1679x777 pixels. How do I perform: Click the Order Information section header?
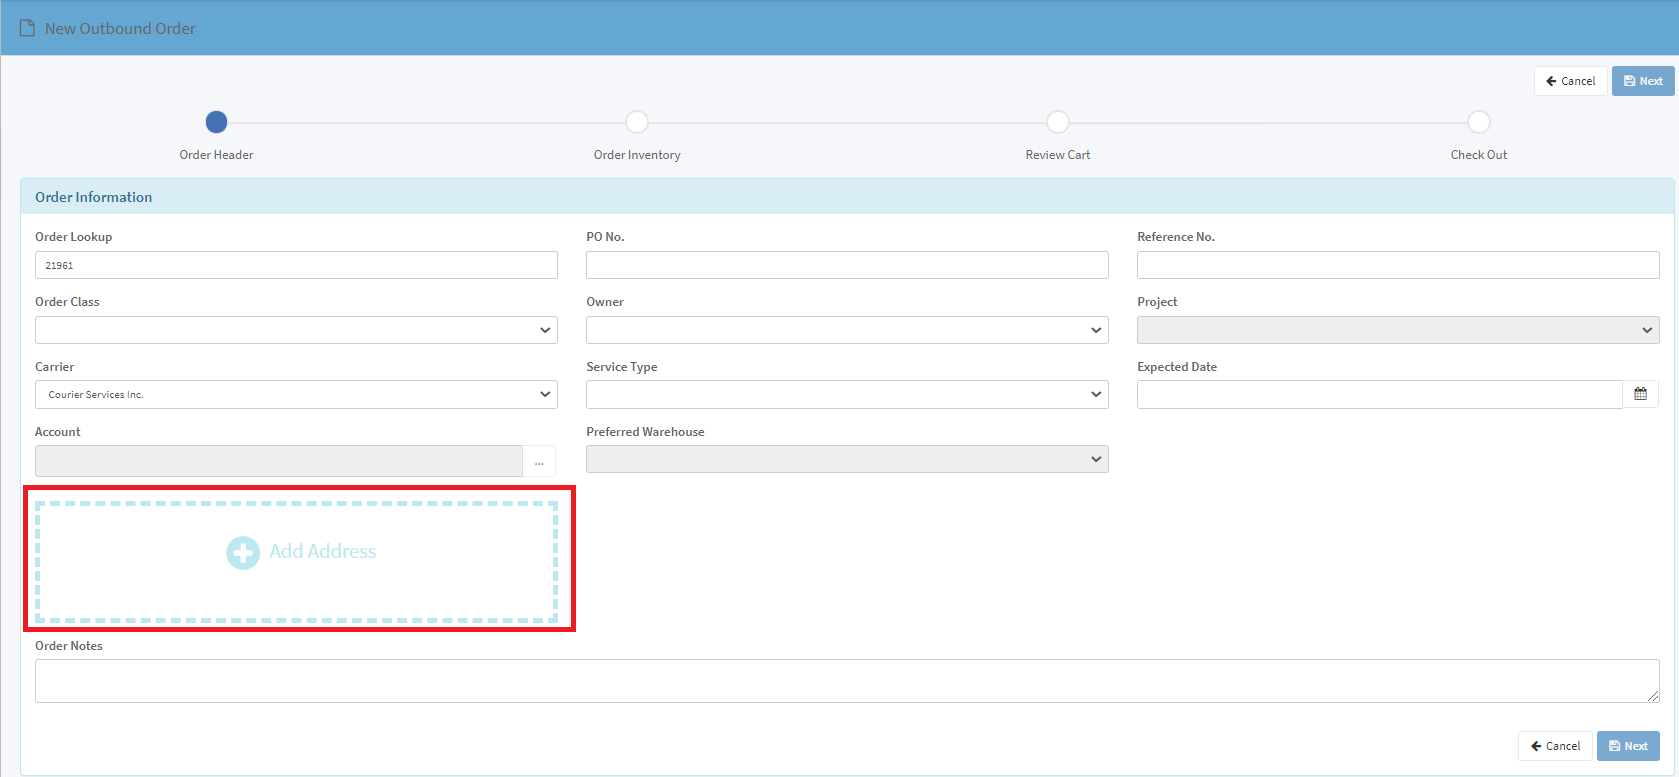click(x=847, y=197)
